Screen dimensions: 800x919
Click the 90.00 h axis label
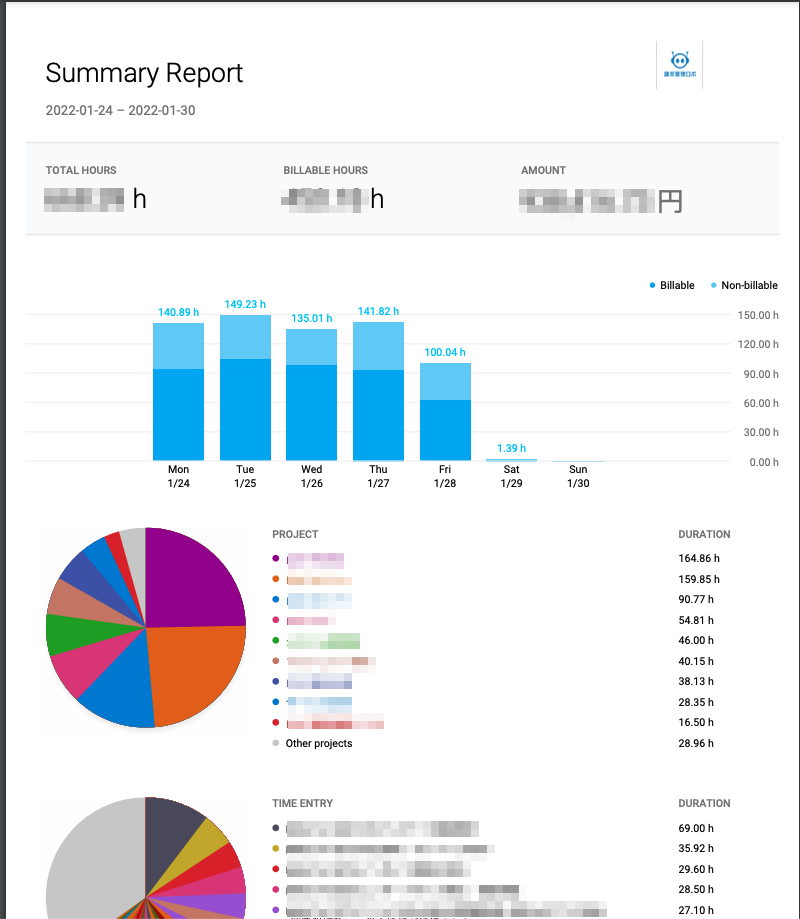tap(761, 374)
